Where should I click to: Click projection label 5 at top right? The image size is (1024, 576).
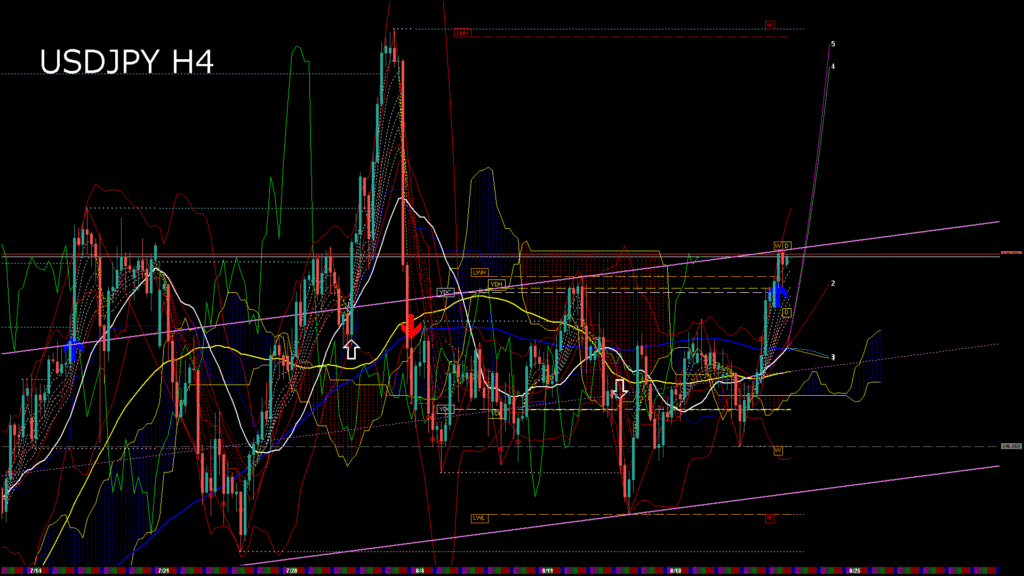[833, 44]
